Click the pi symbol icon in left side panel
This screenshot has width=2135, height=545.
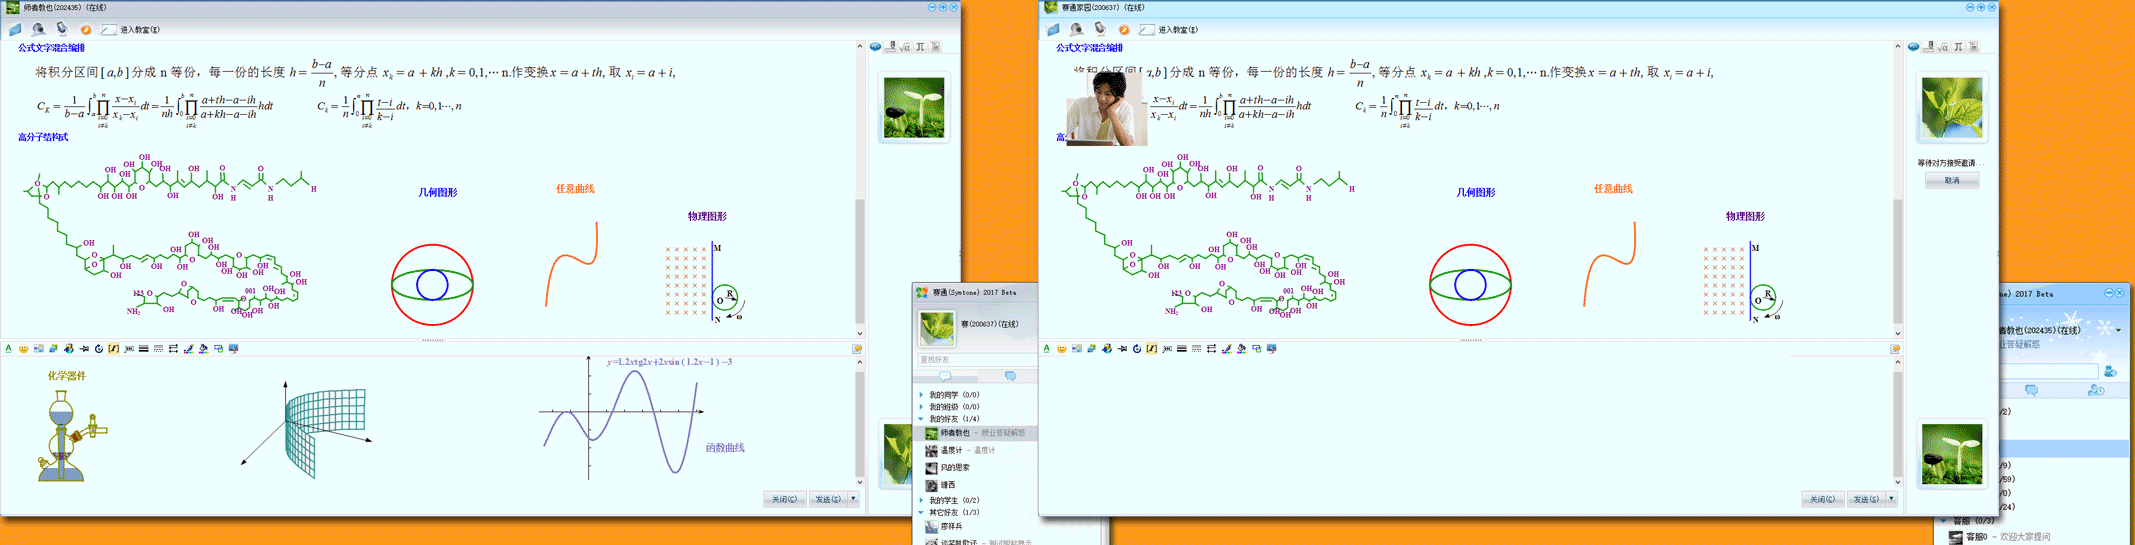pos(920,47)
